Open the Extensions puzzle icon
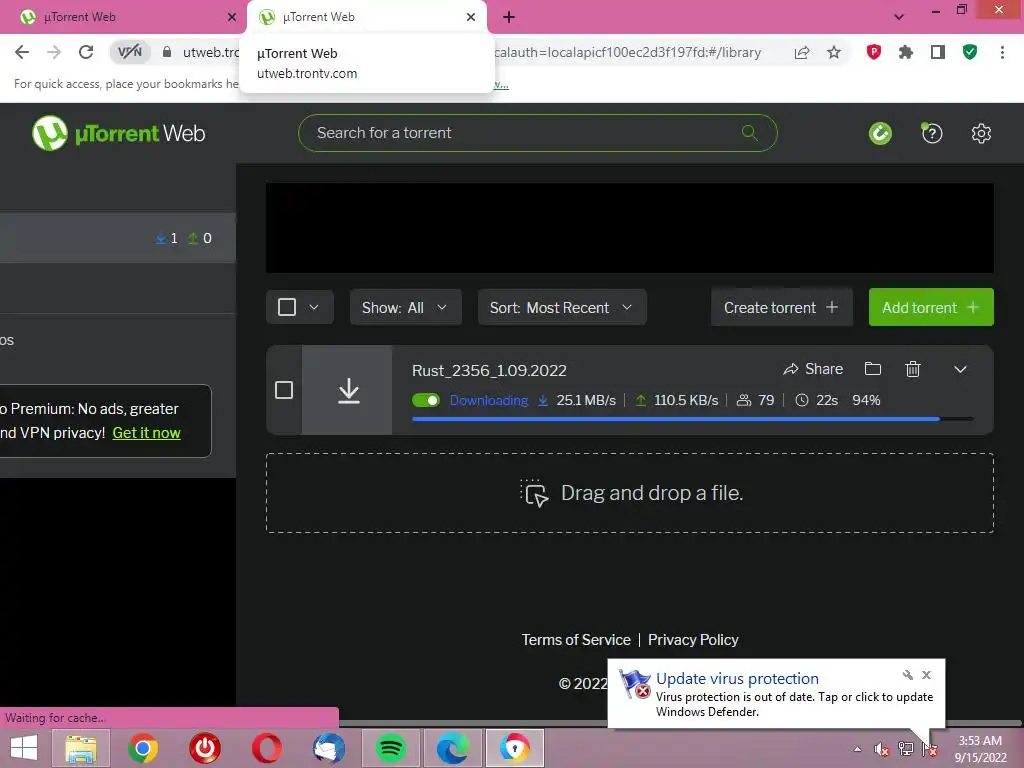Screen dimensions: 1024x768 pos(906,52)
